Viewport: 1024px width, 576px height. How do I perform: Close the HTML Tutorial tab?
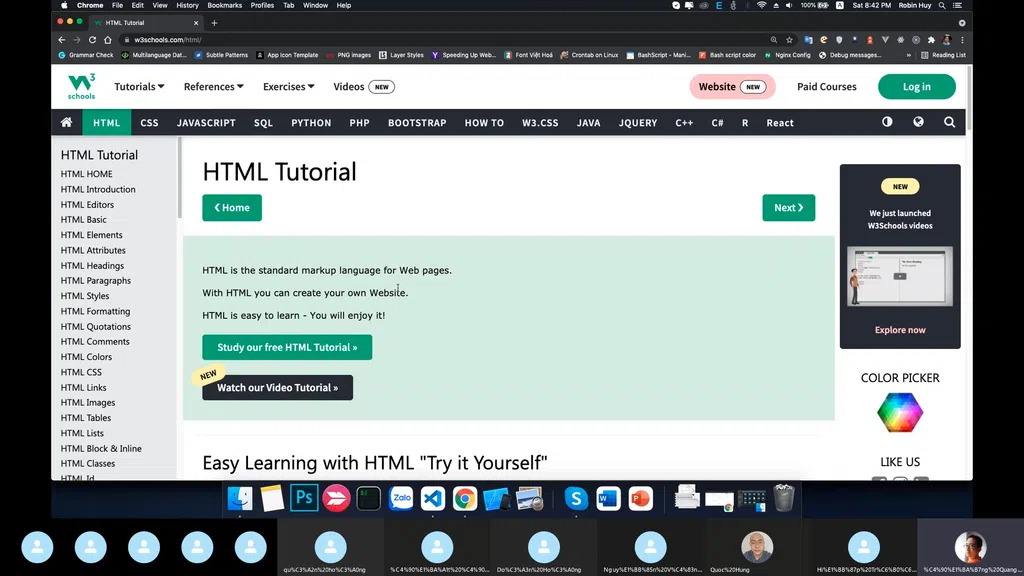pos(196,23)
